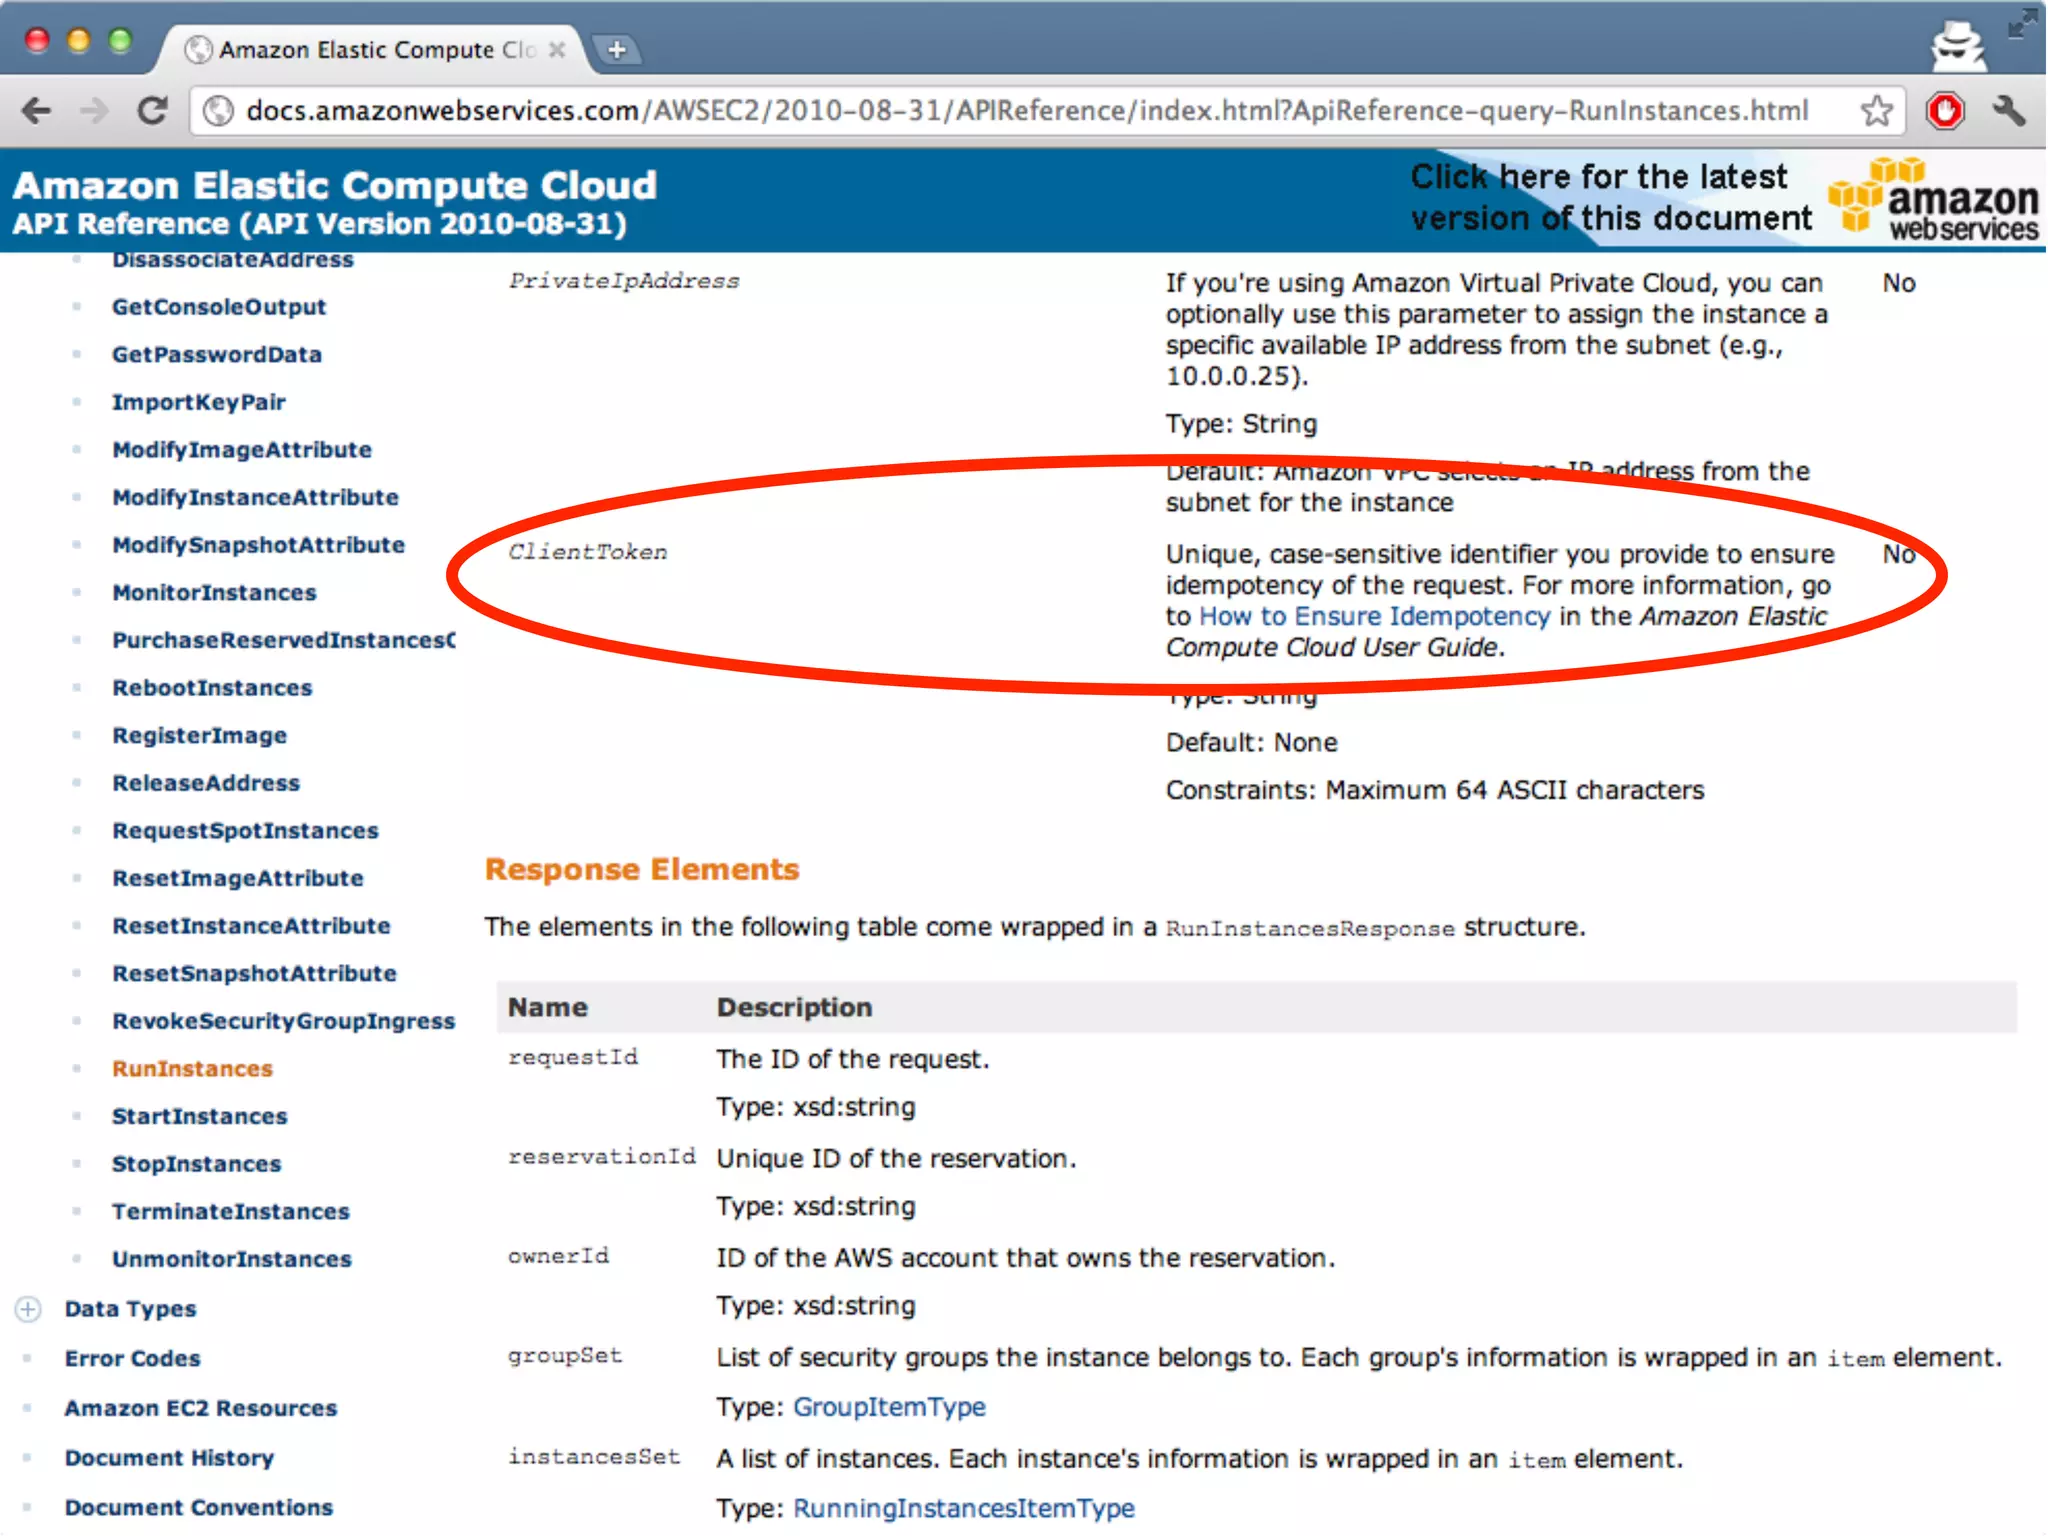The width and height of the screenshot is (2048, 1536).
Task: Open the wrench settings menu
Action: (2008, 110)
